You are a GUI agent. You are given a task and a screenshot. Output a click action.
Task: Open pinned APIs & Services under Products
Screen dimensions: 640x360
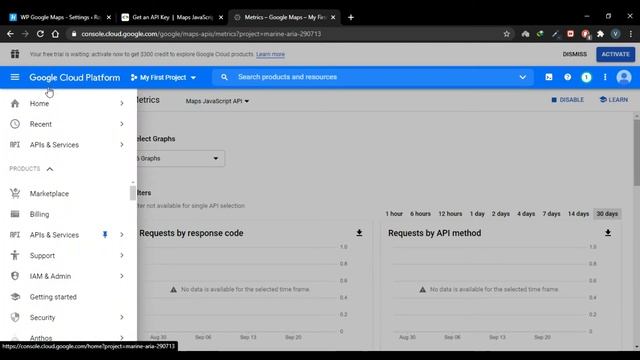[54, 235]
